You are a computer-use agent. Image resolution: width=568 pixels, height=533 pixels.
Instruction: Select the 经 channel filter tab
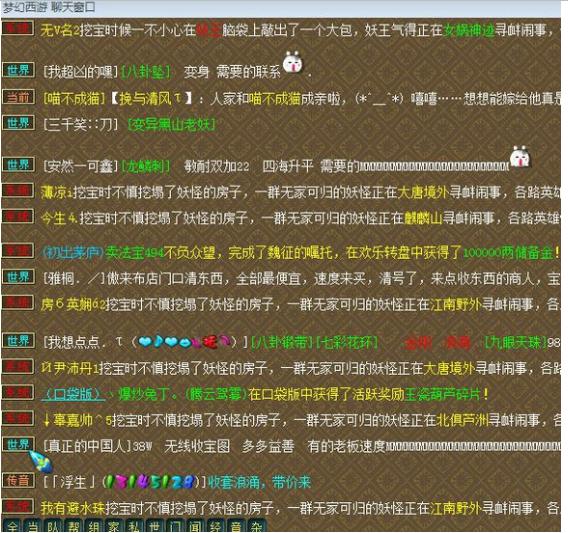[215, 526]
